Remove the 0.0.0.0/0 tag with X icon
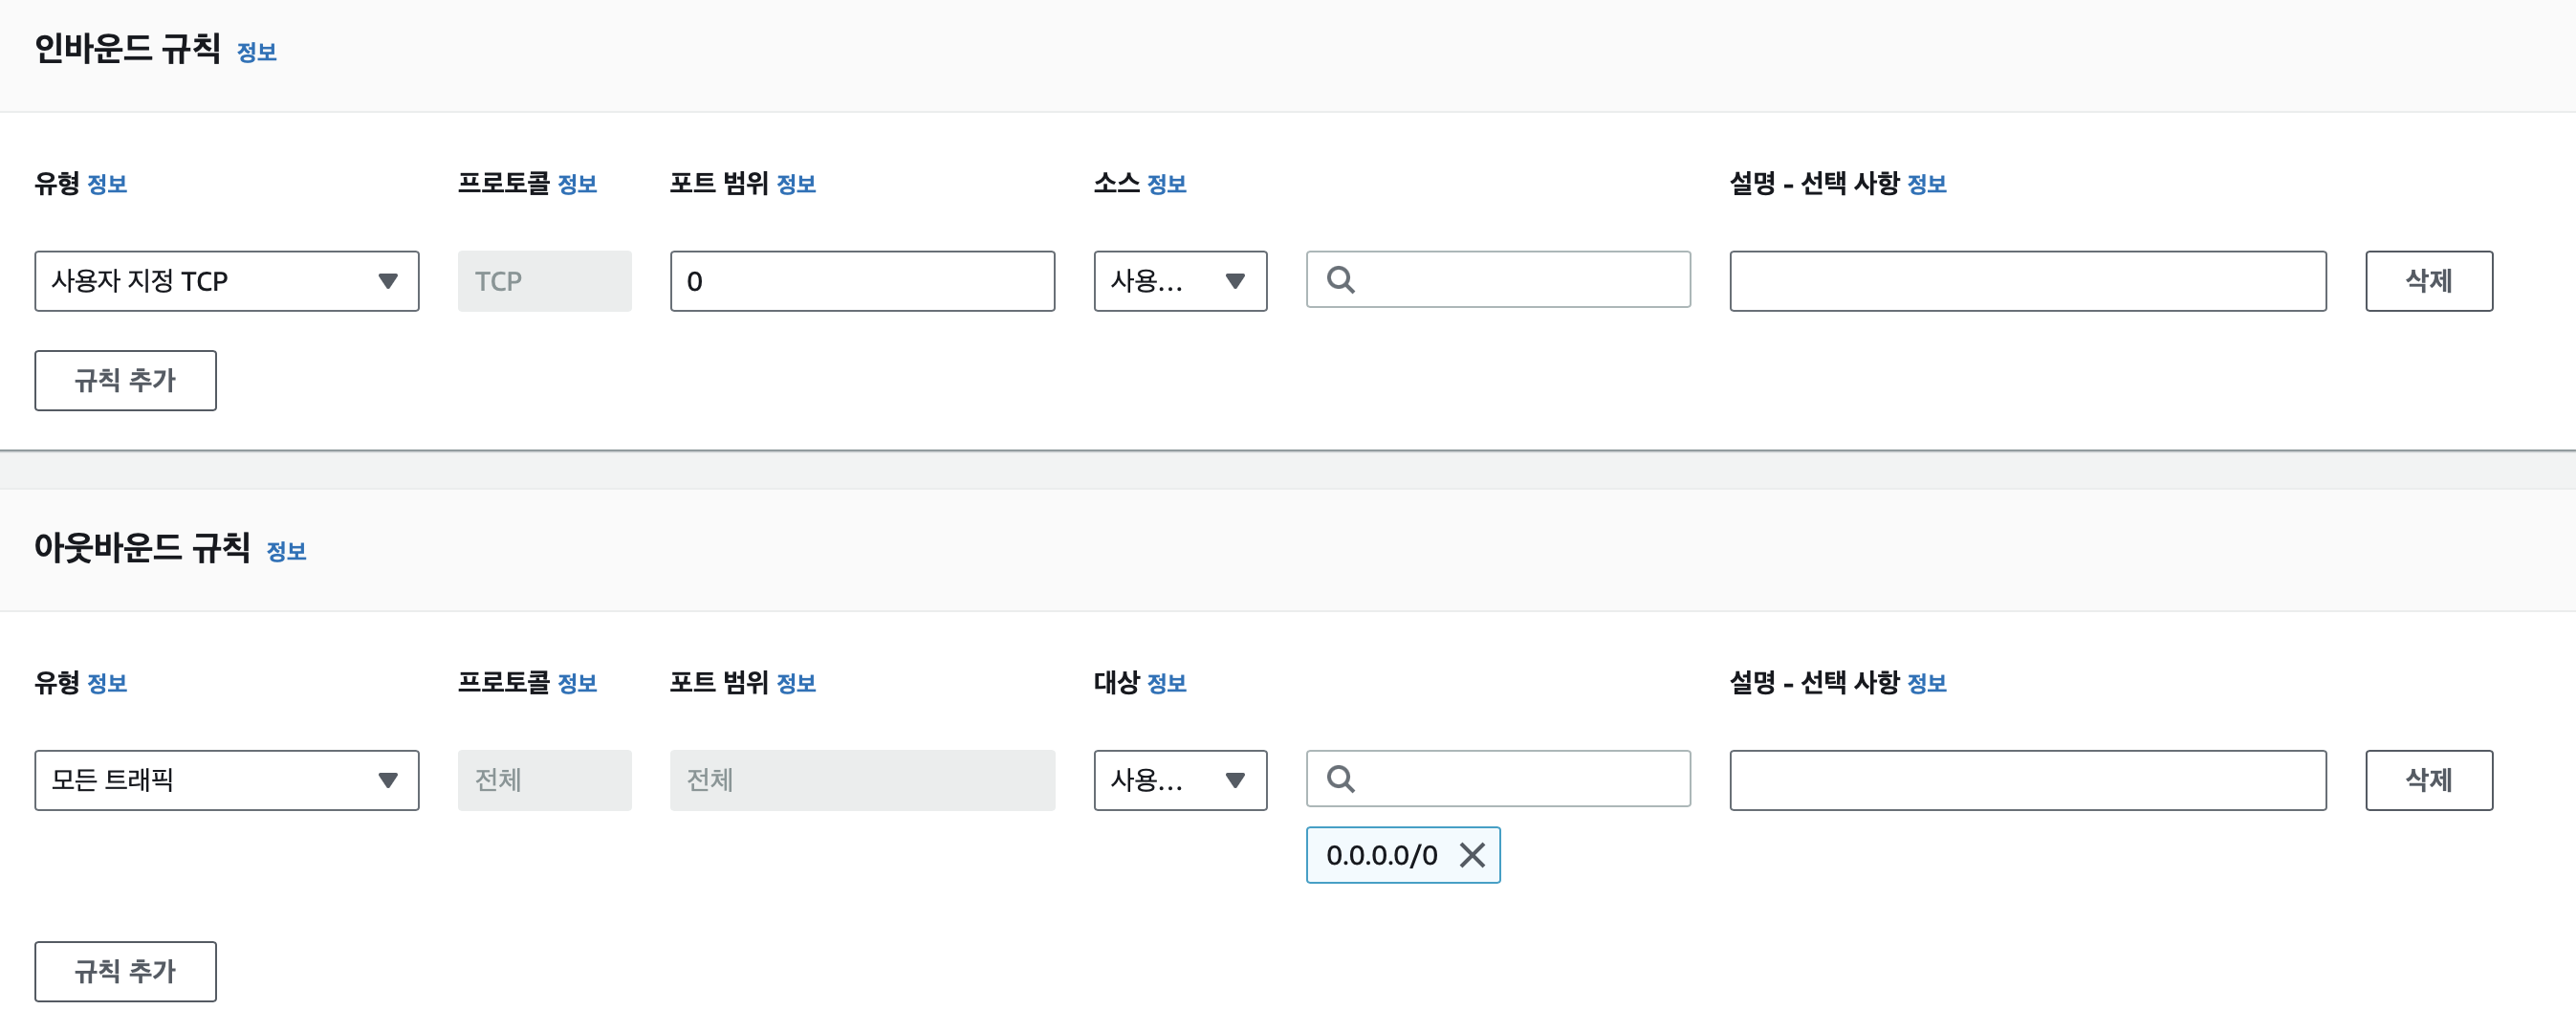The height and width of the screenshot is (1010, 2576). tap(1472, 855)
